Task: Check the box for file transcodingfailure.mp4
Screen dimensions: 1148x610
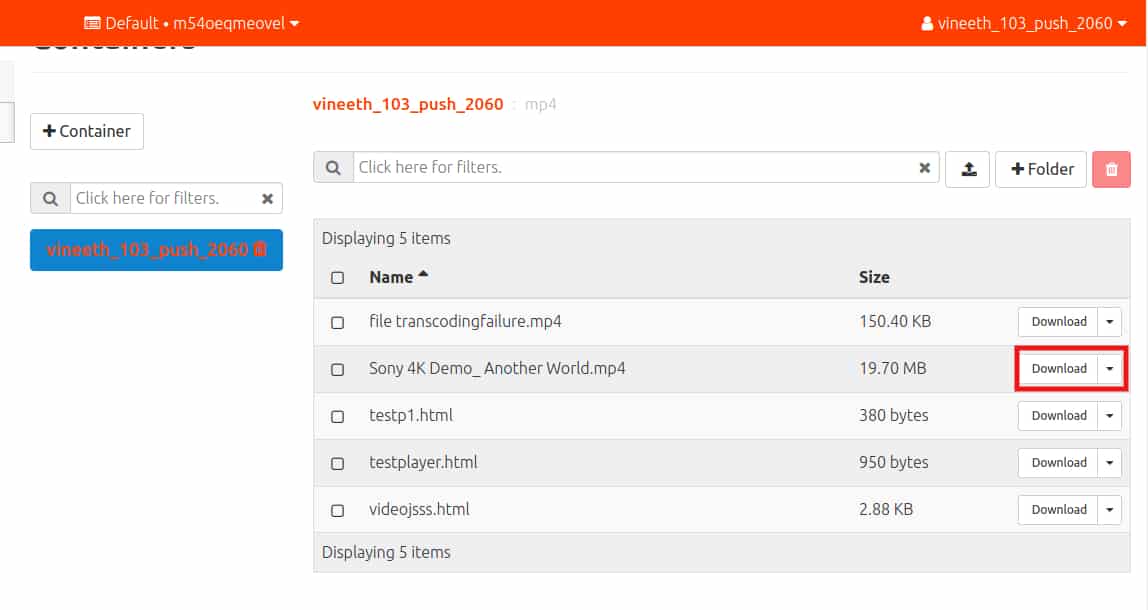Action: tap(337, 322)
